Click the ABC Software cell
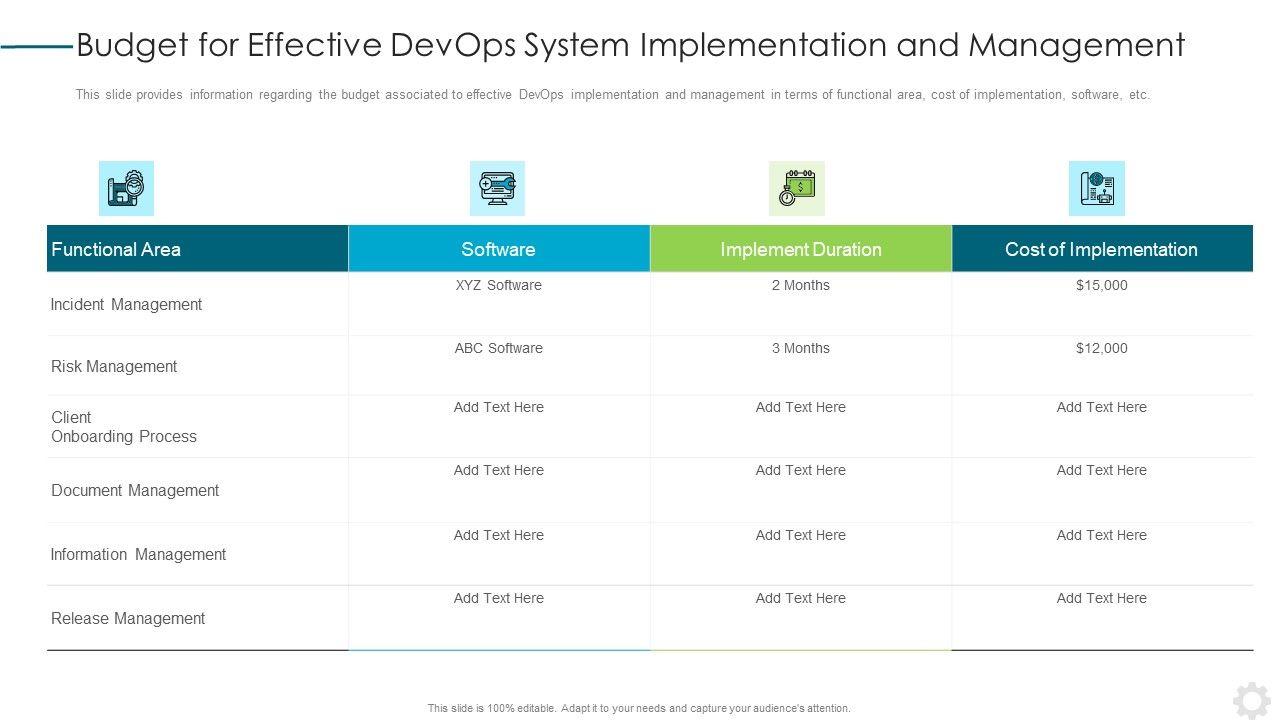The height and width of the screenshot is (720, 1280). tap(498, 349)
